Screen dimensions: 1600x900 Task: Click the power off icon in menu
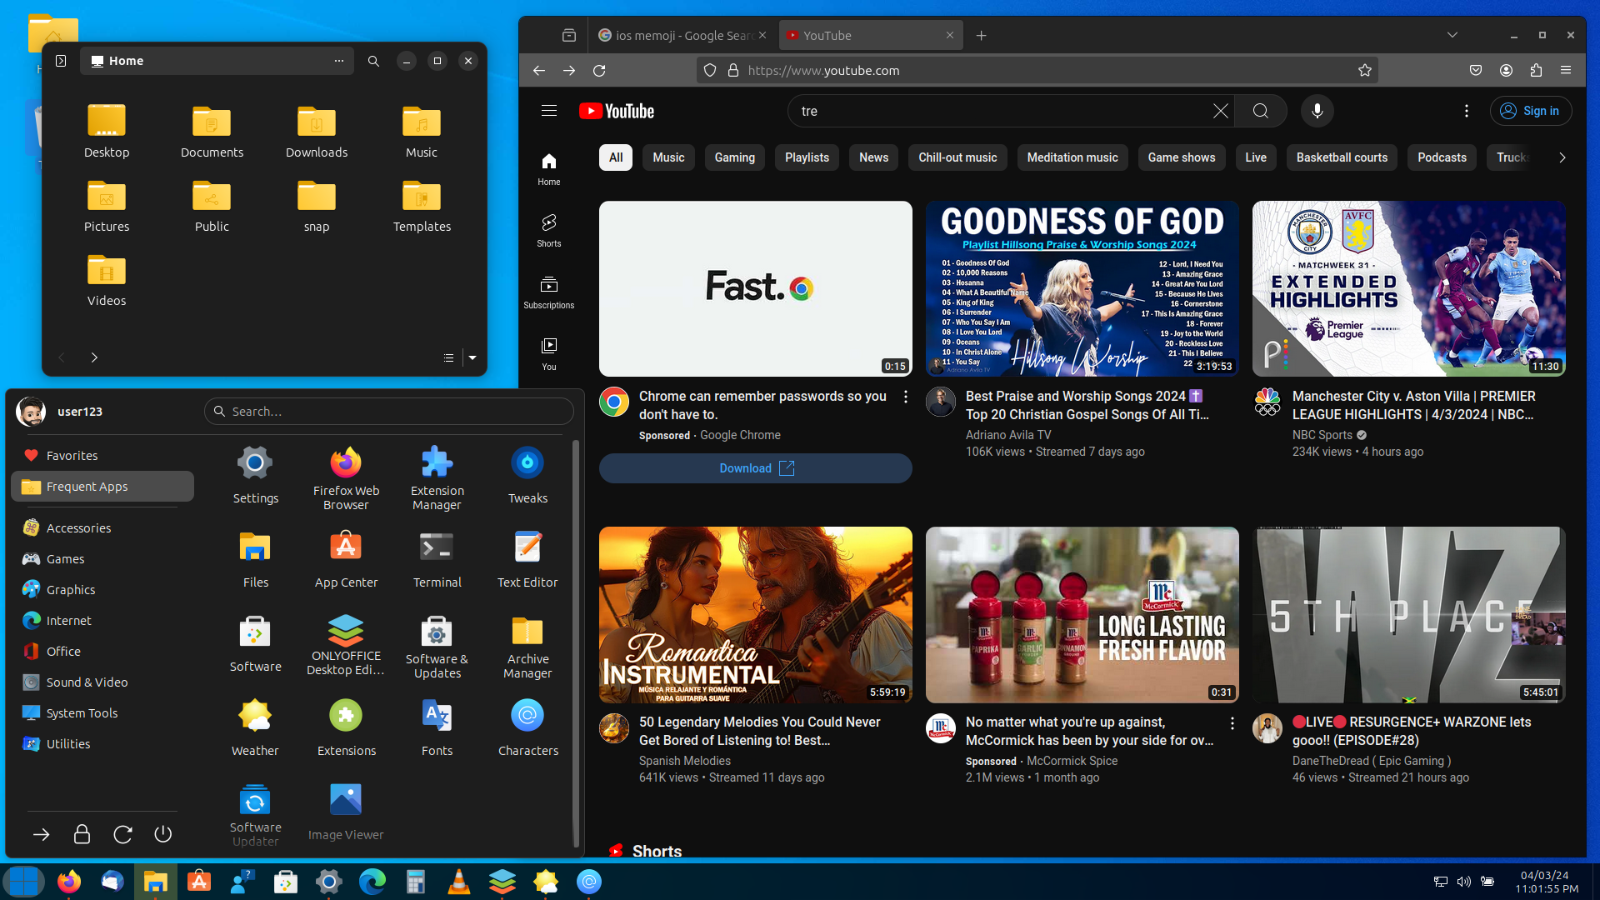pos(163,834)
